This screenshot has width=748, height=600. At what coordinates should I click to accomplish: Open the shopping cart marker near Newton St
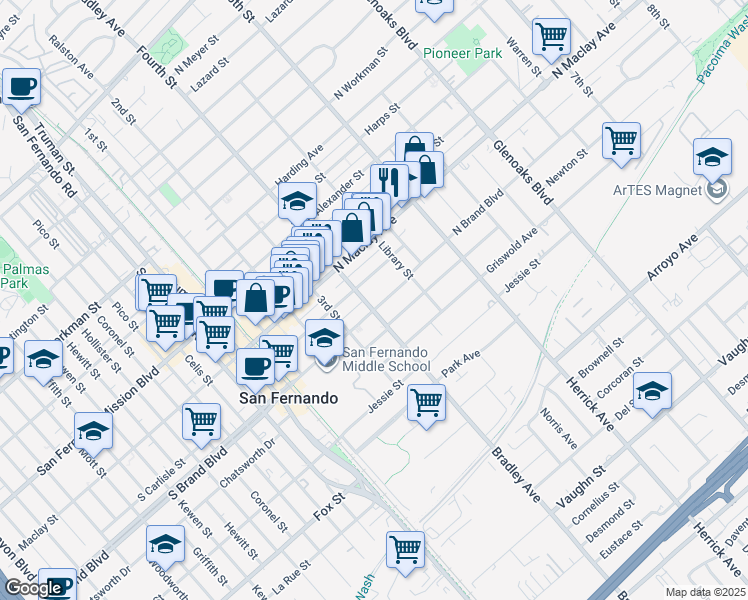pyautogui.click(x=621, y=139)
